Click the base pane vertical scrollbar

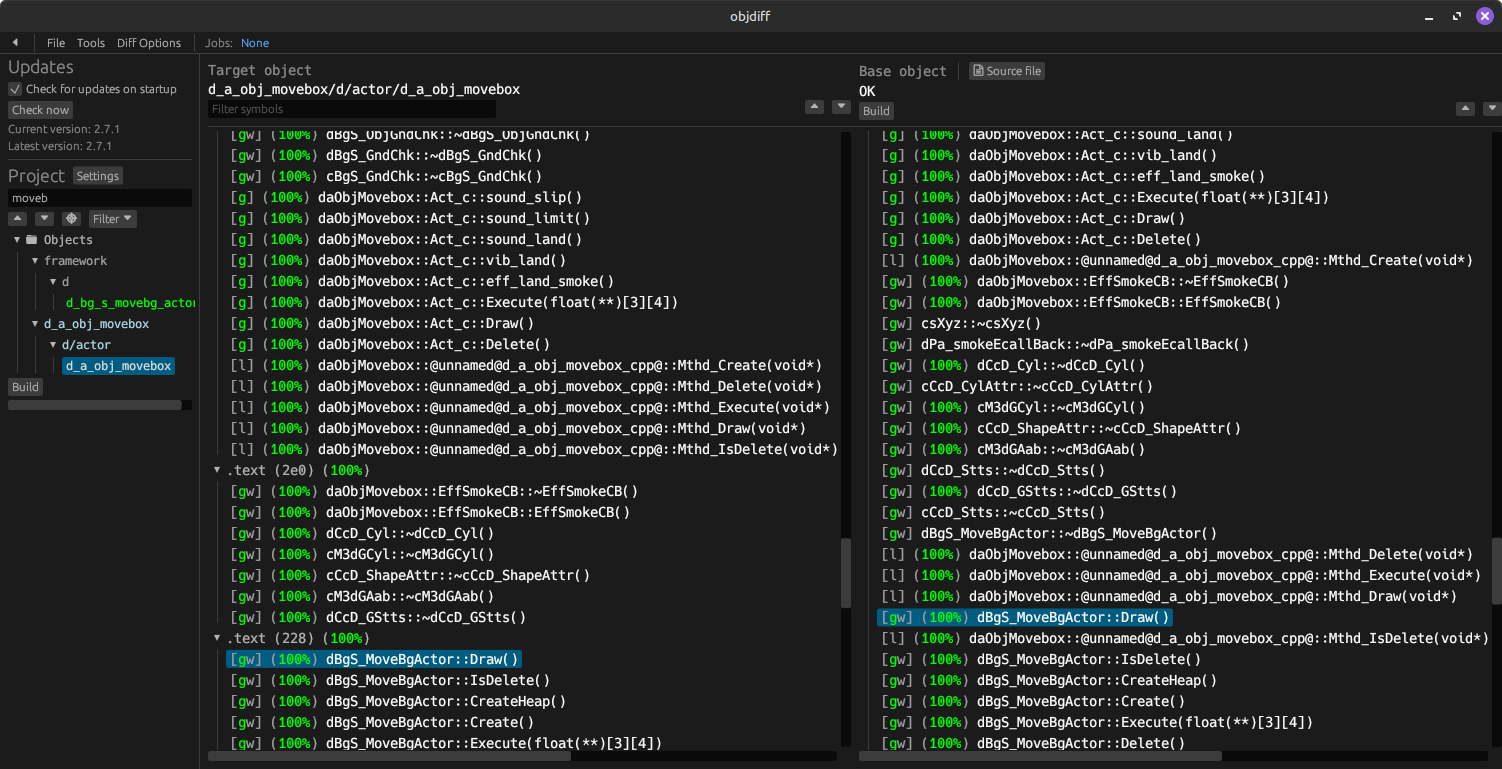1497,571
